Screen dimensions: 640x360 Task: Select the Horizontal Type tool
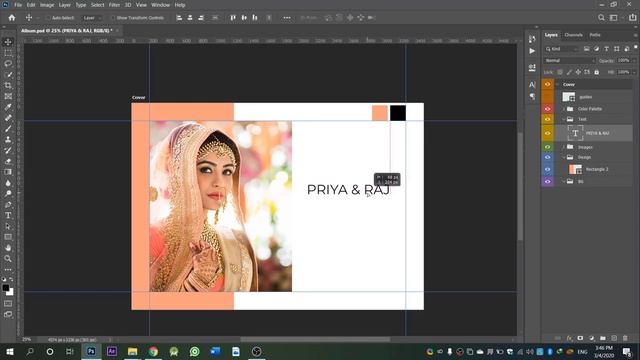pos(8,215)
